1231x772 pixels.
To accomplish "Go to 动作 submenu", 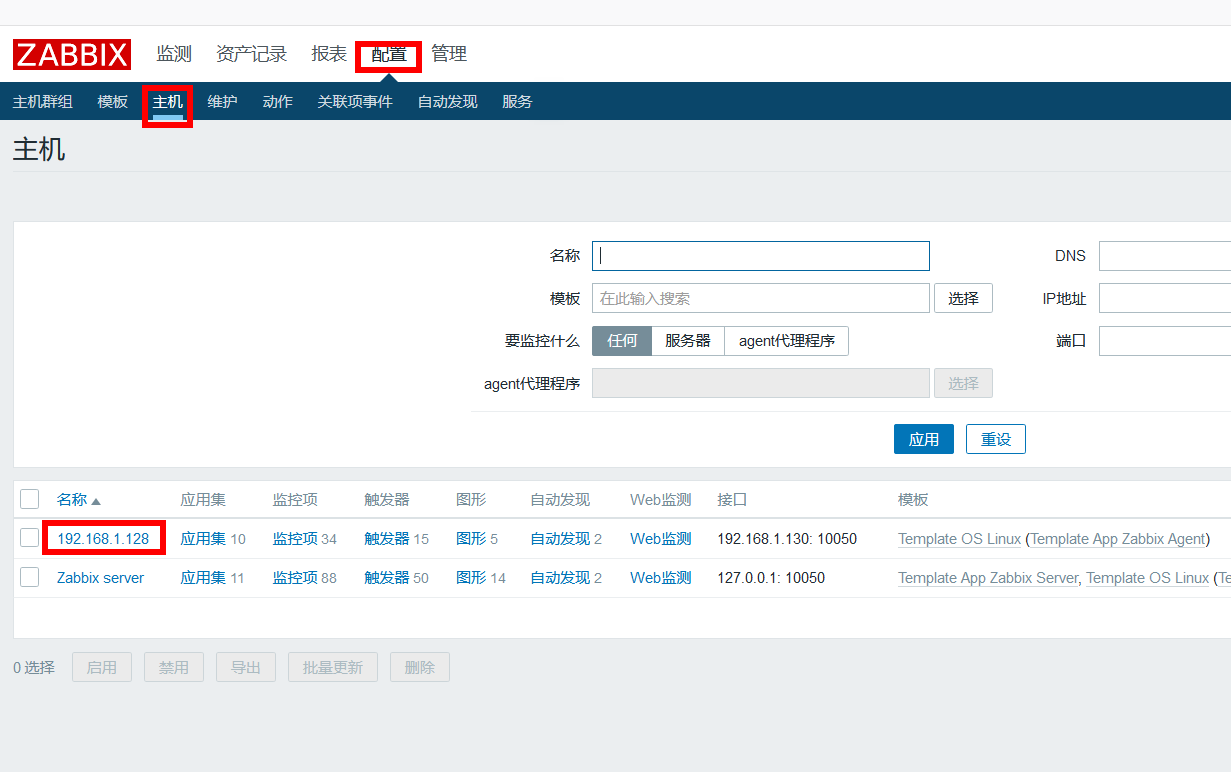I will tap(277, 102).
